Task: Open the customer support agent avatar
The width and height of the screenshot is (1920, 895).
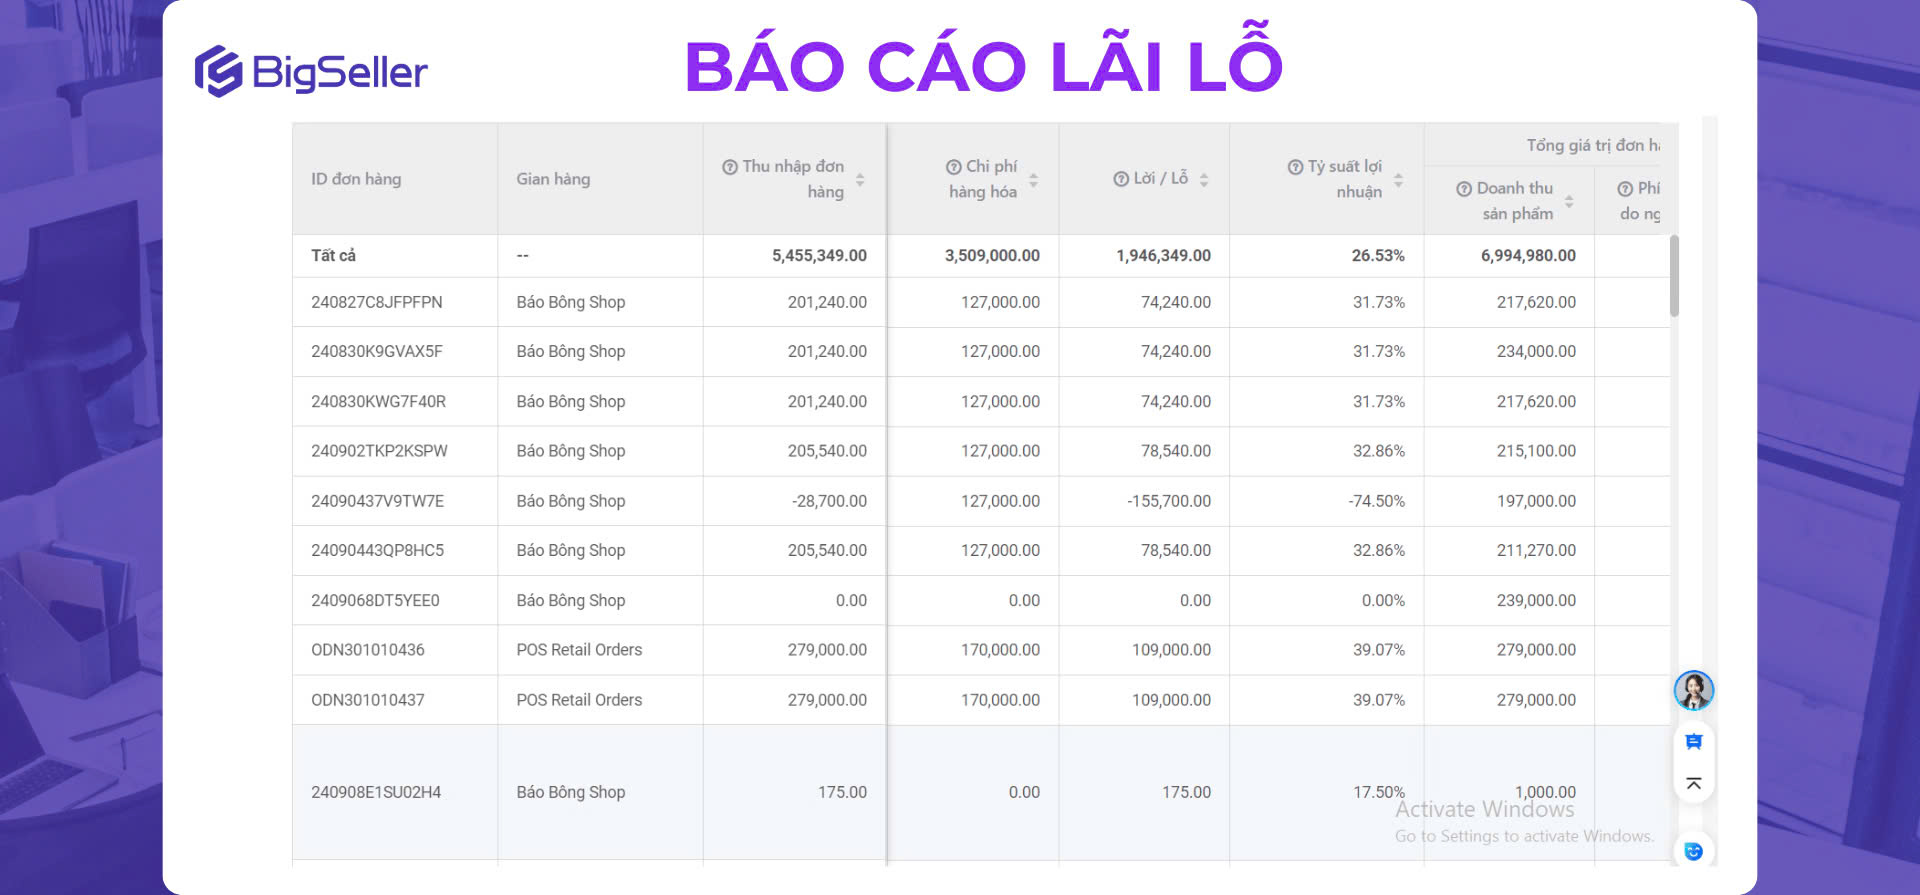Action: tap(1694, 690)
